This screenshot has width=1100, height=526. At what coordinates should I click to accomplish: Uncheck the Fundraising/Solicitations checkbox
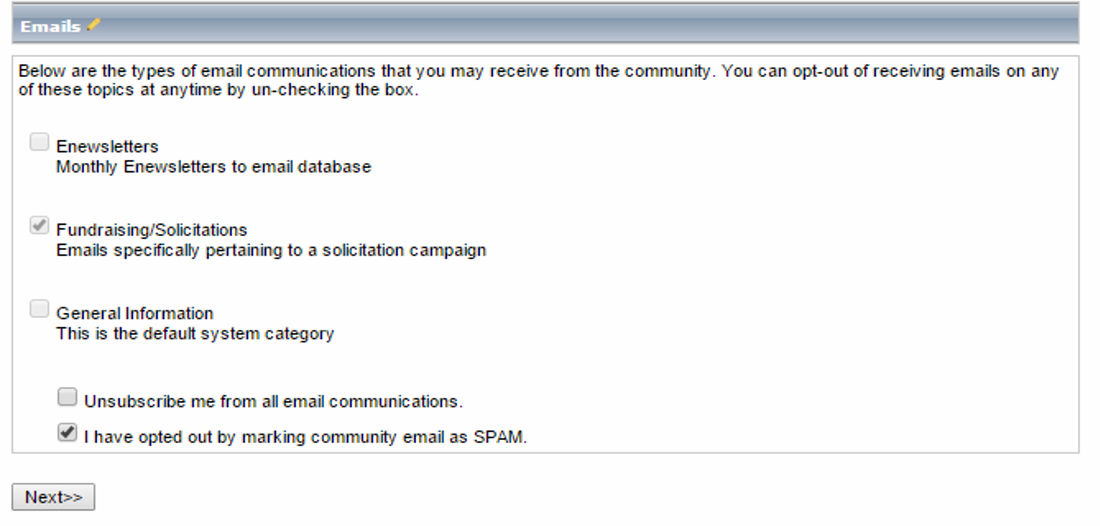tap(39, 225)
